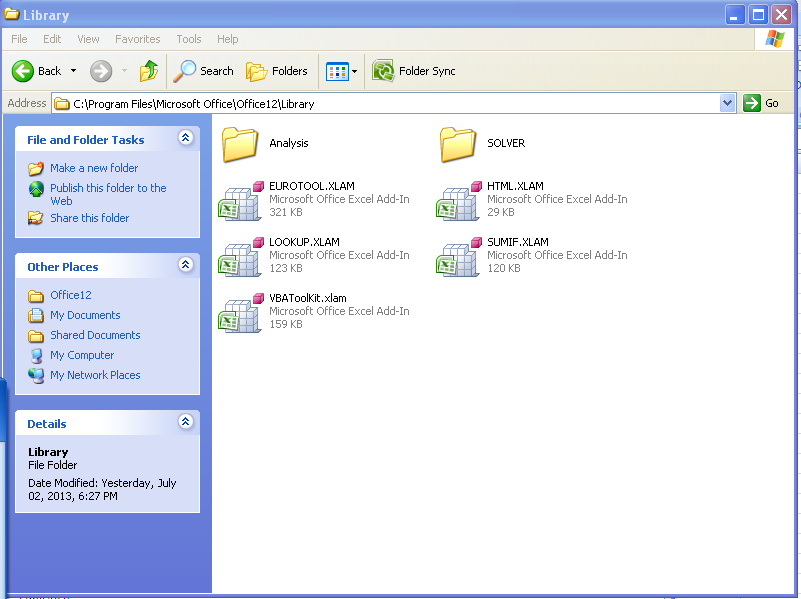Image resolution: width=801 pixels, height=599 pixels.
Task: Open the Forward history dropdown arrow
Action: (x=124, y=71)
